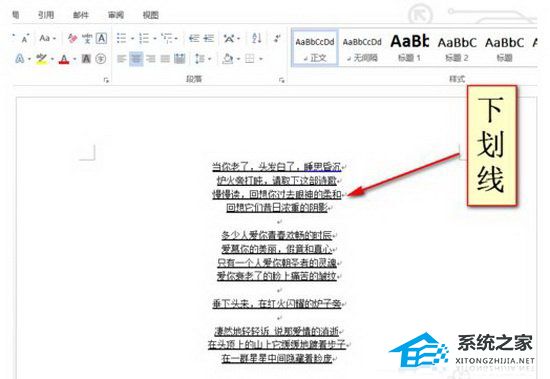
Task: Open the Asian Layout tool
Action: 229,38
